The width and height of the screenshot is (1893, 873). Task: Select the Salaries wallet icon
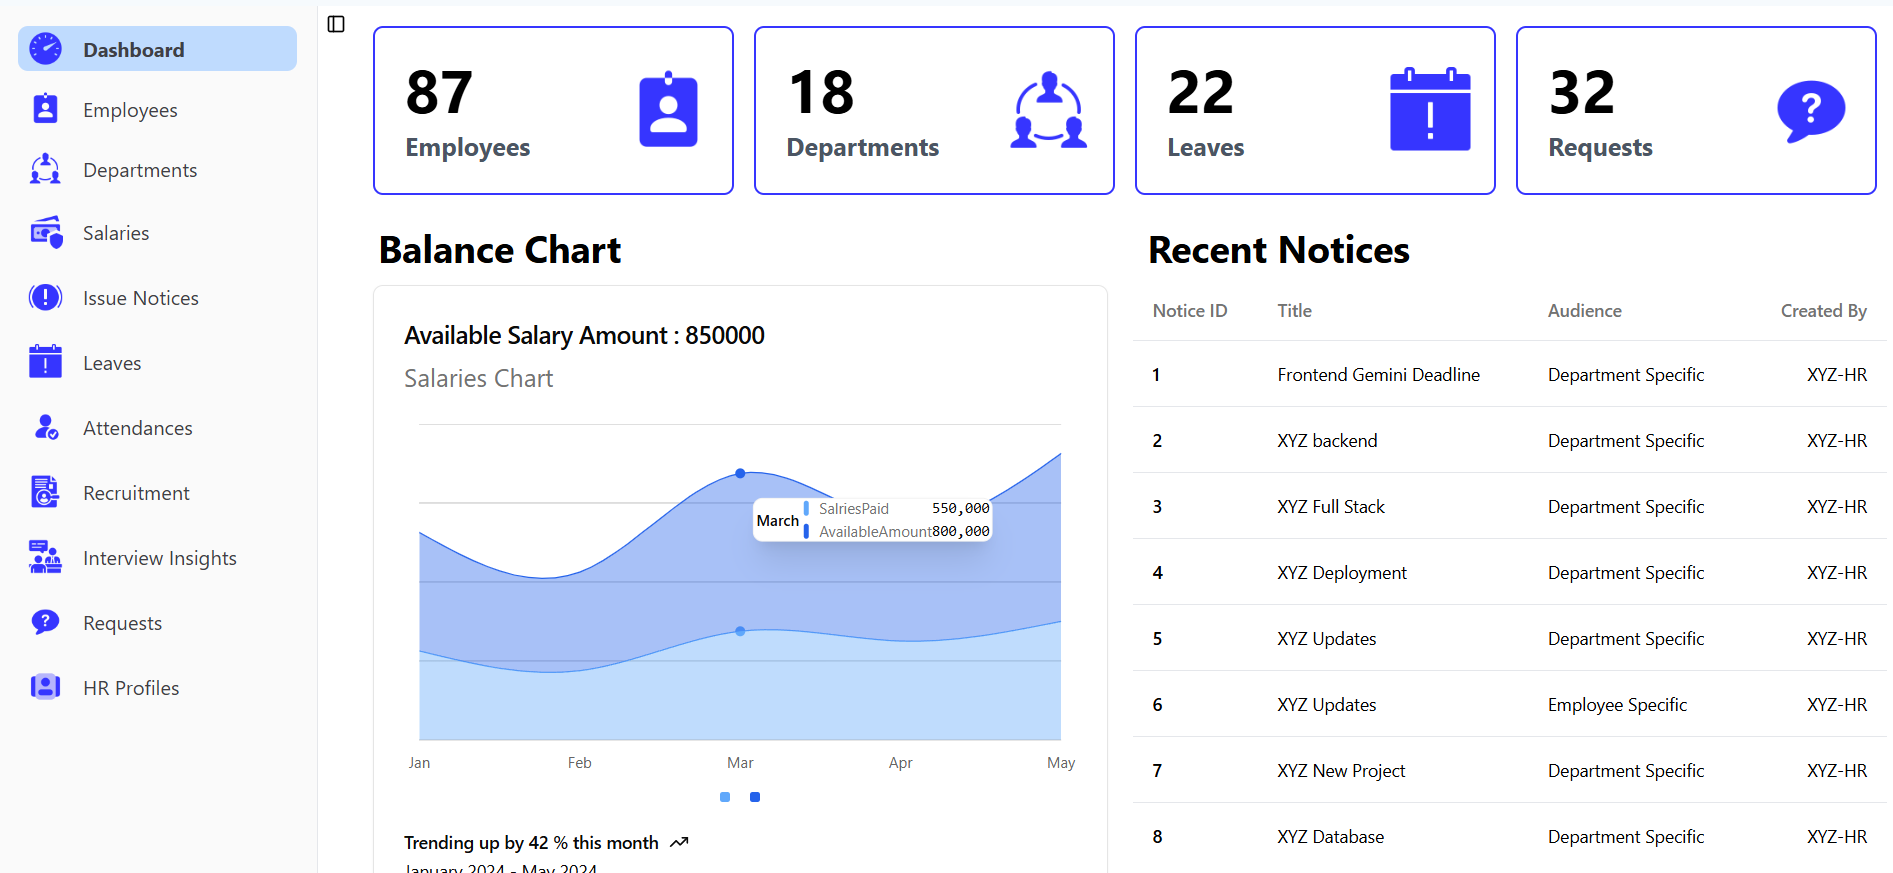point(46,232)
